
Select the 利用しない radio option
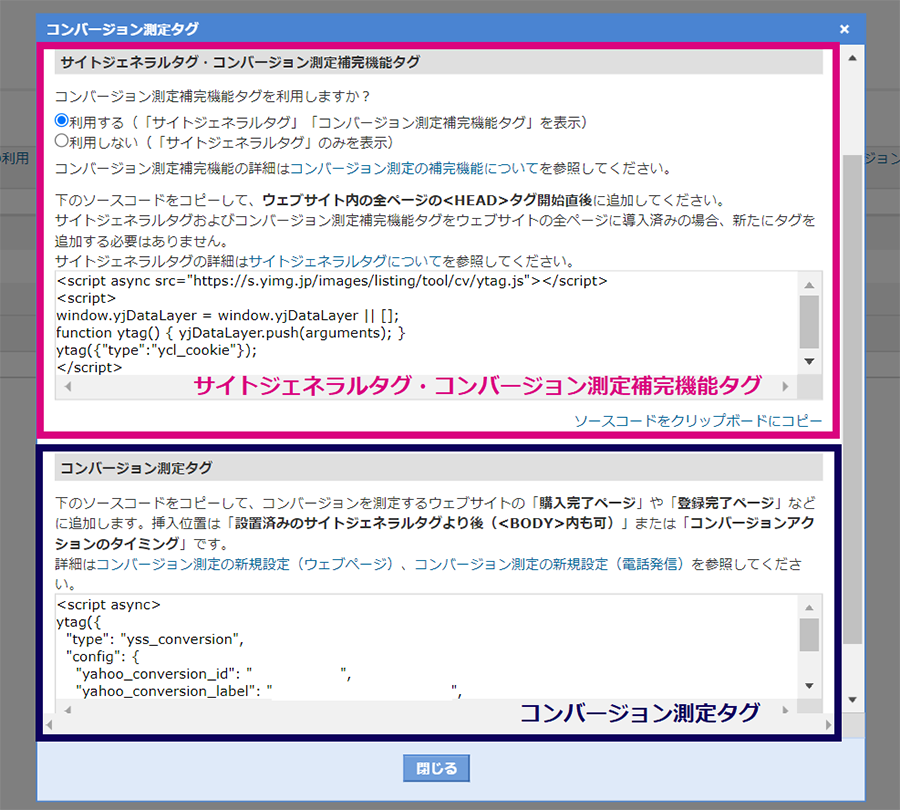coord(61,140)
